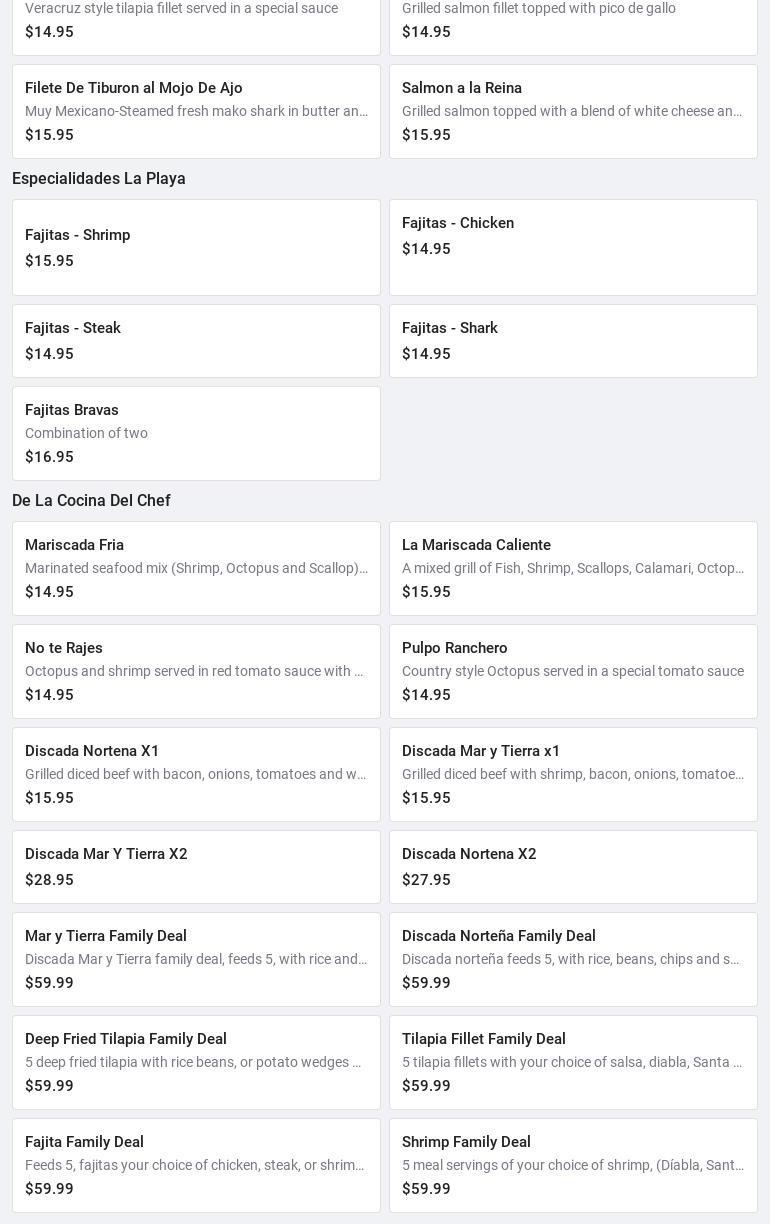Select Discada Mar y Tierra x1
Image resolution: width=770 pixels, height=1224 pixels.
coord(573,774)
